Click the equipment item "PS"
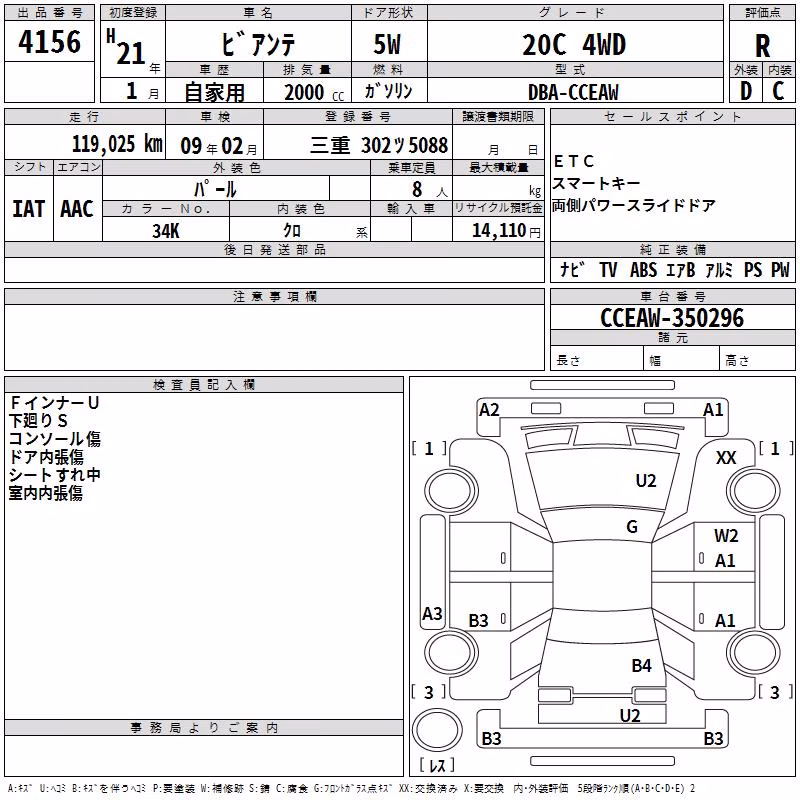 [753, 269]
